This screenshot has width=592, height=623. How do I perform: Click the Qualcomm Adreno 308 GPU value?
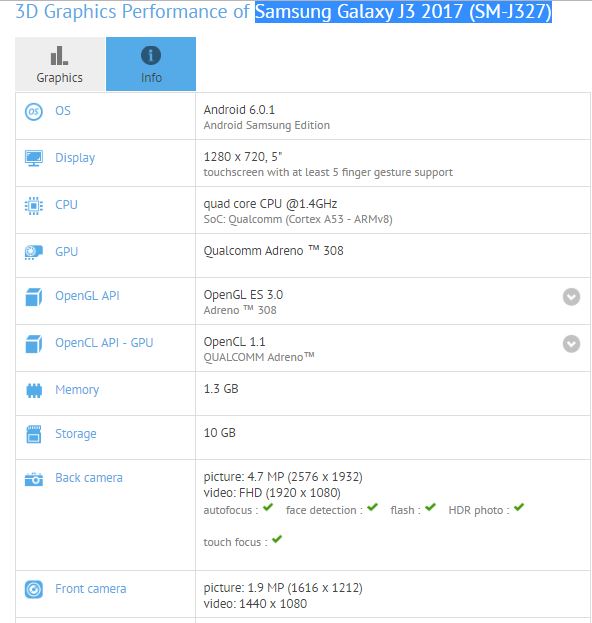coord(273,251)
